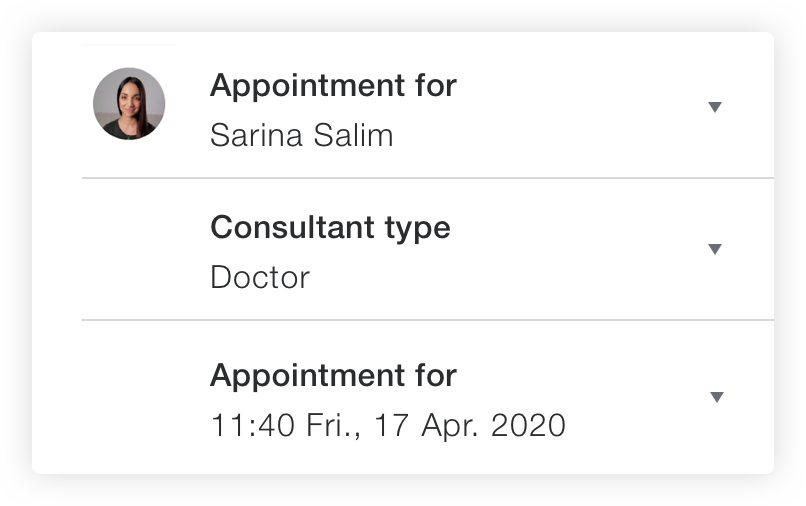Tap the triangle icon beside Doctor
Viewport: 806px width, 506px height.
pos(715,249)
